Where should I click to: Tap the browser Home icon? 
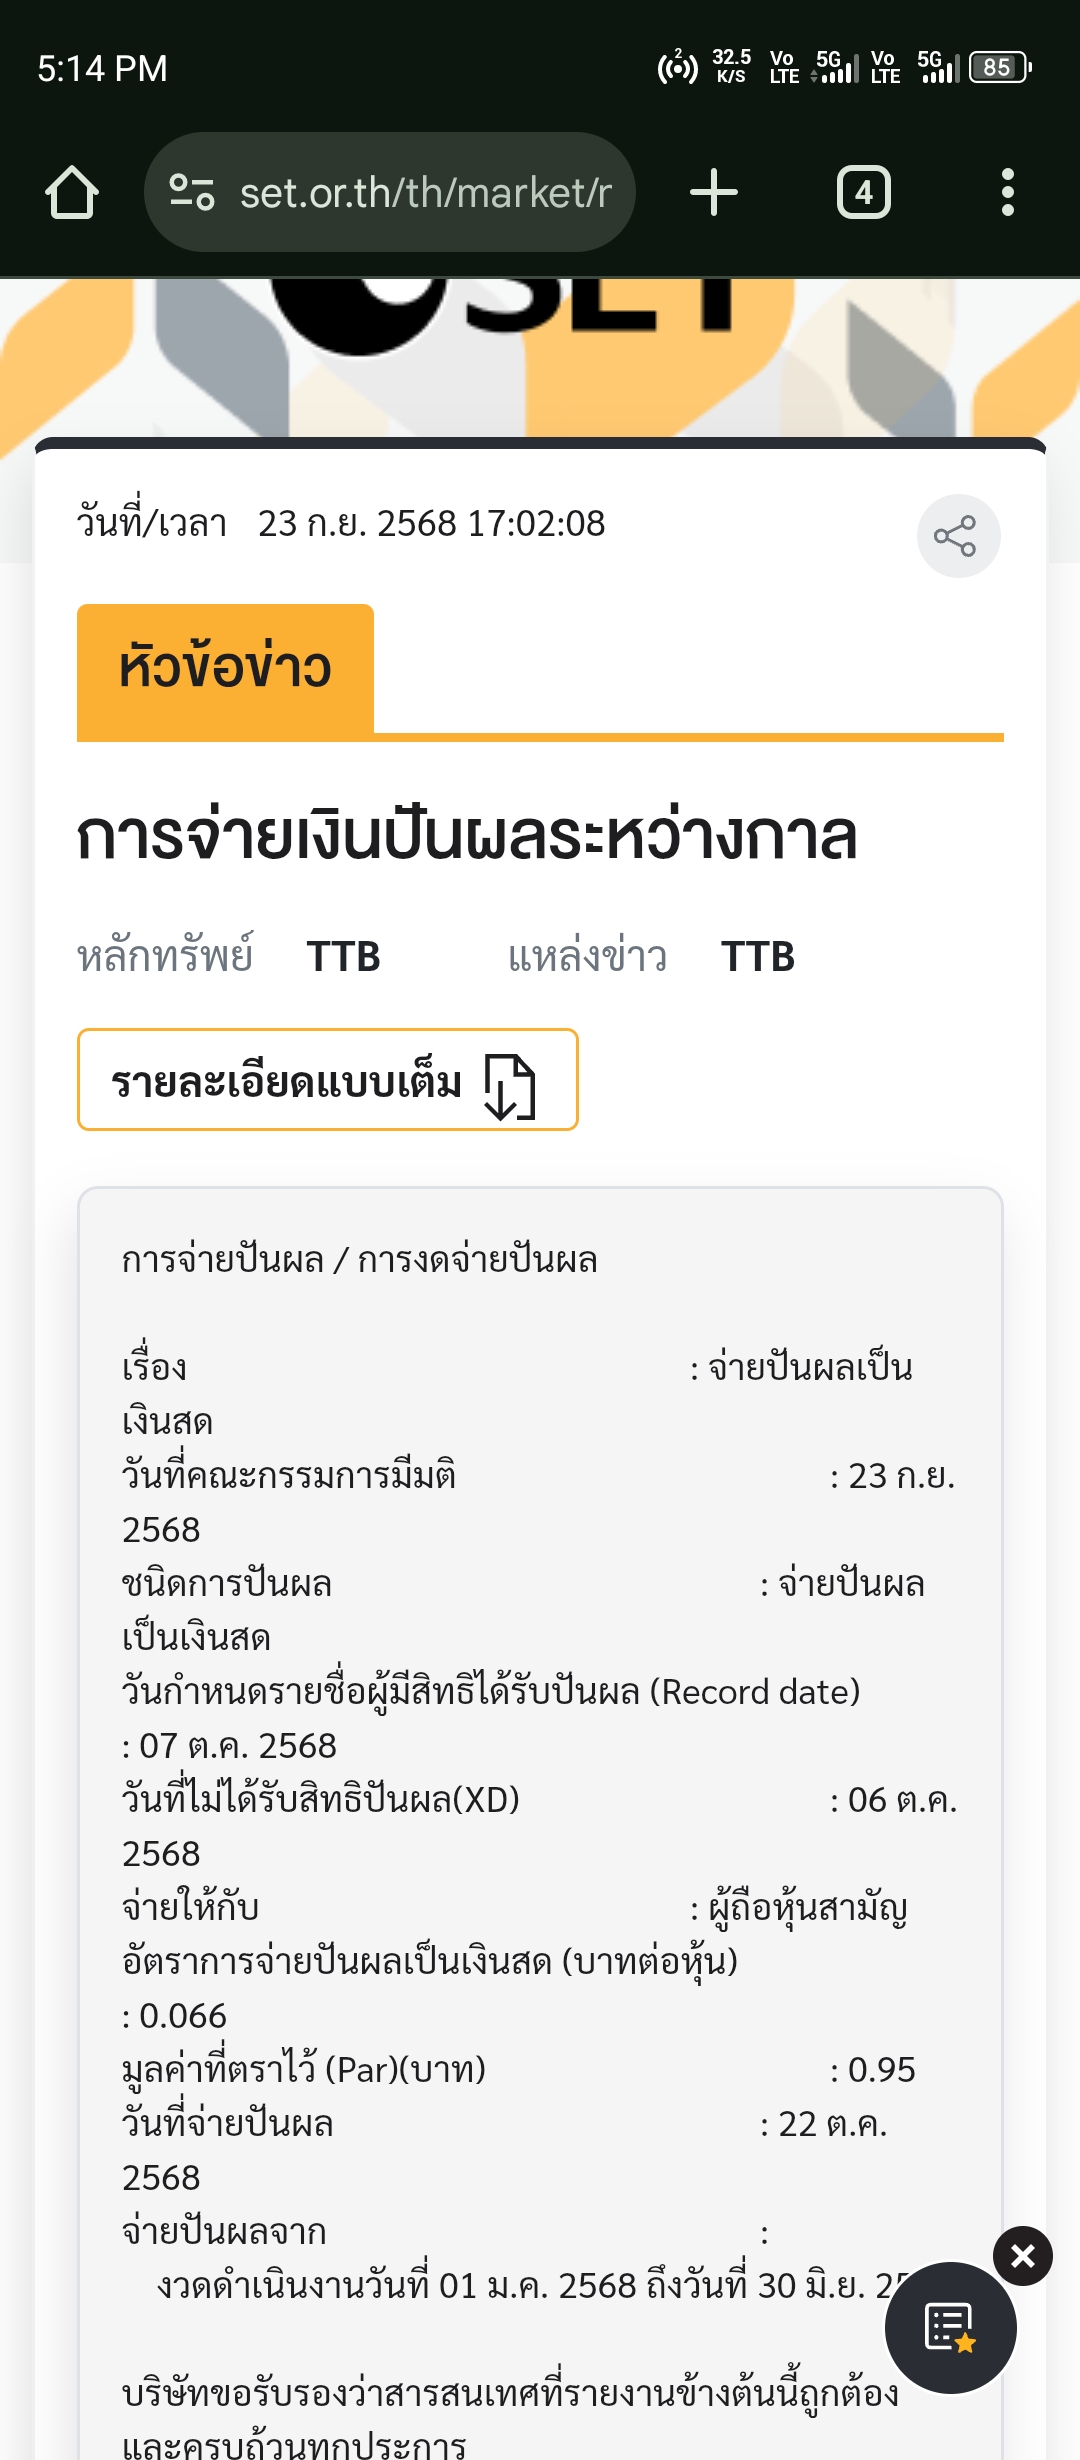[x=72, y=192]
